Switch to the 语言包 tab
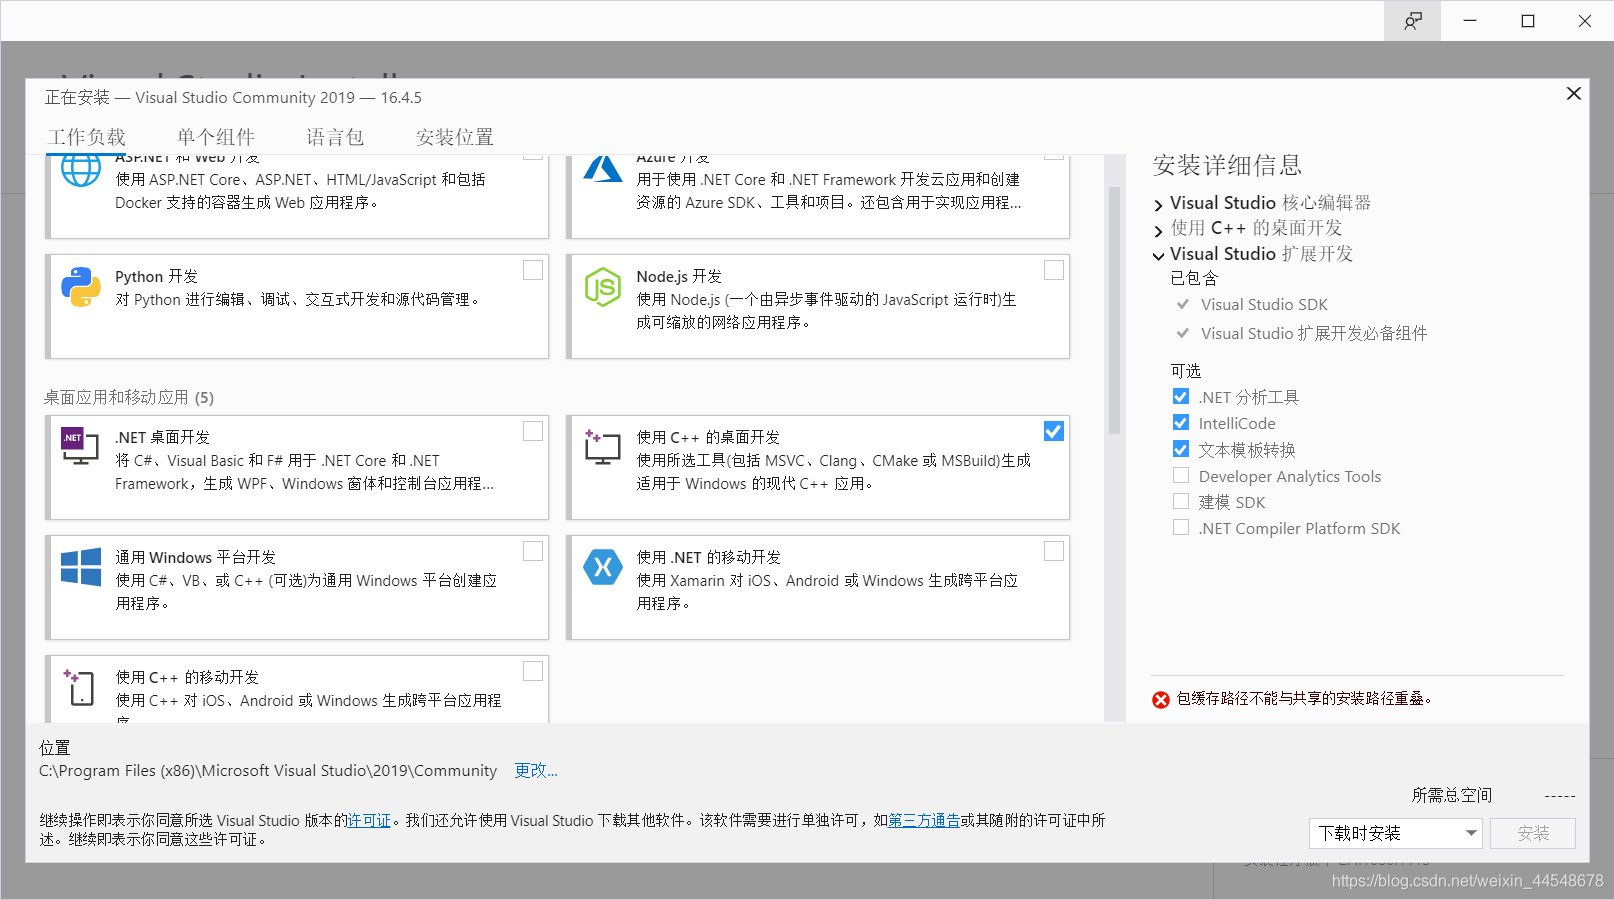 335,137
